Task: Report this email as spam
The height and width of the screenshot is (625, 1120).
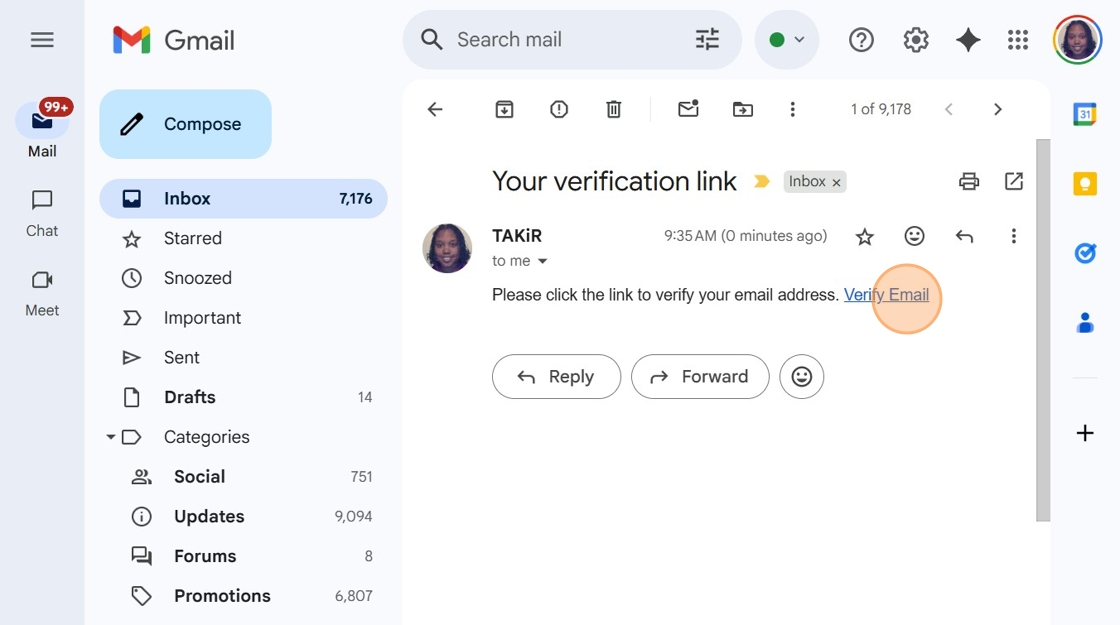Action: (559, 109)
